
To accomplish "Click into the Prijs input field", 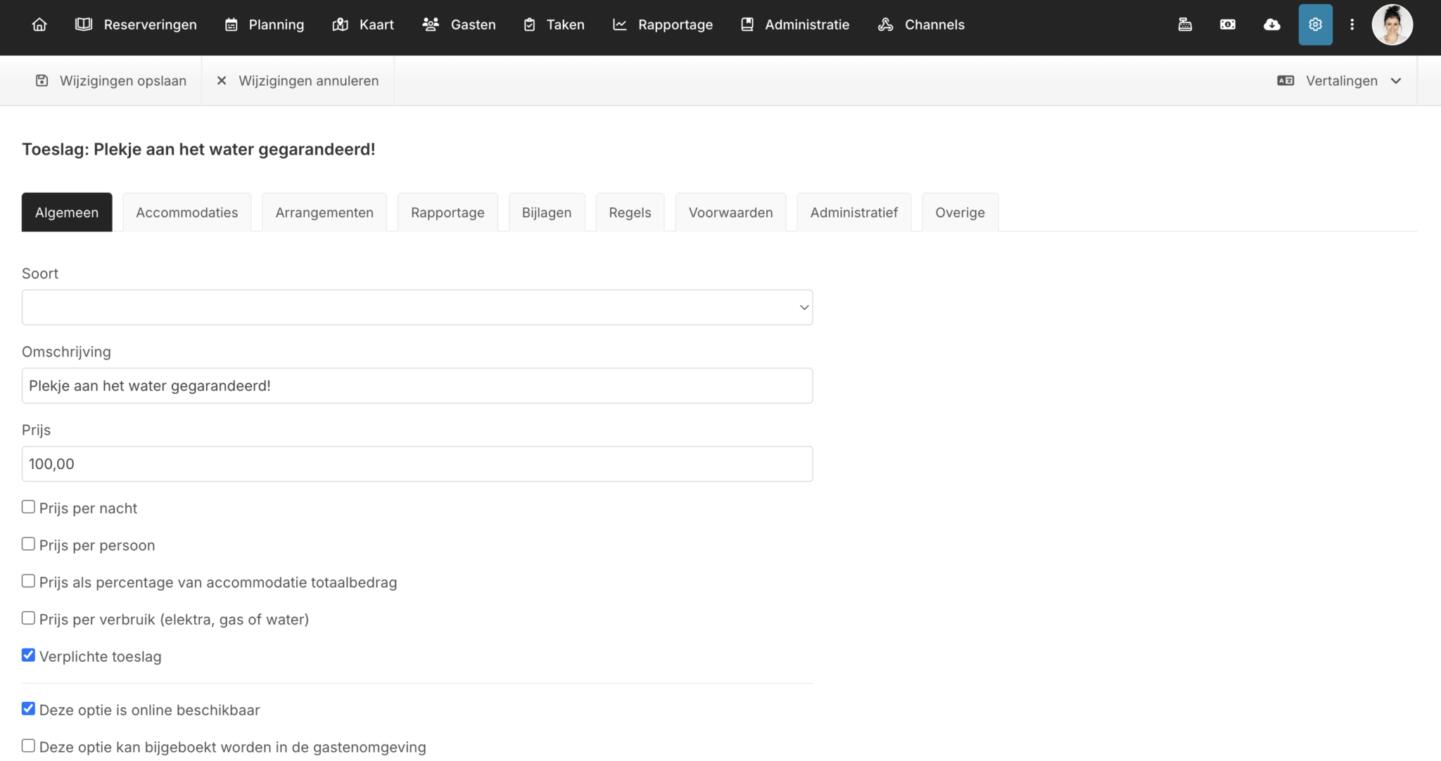I will [417, 464].
